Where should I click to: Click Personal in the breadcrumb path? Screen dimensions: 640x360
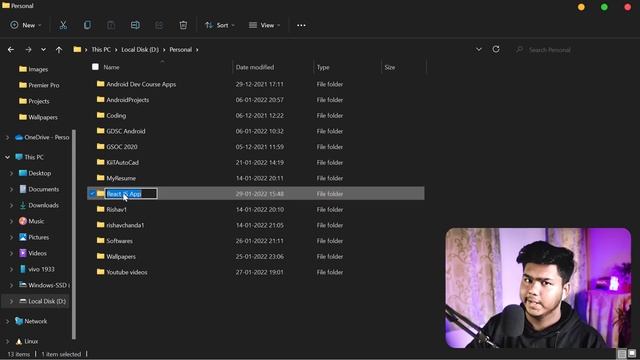(180, 49)
